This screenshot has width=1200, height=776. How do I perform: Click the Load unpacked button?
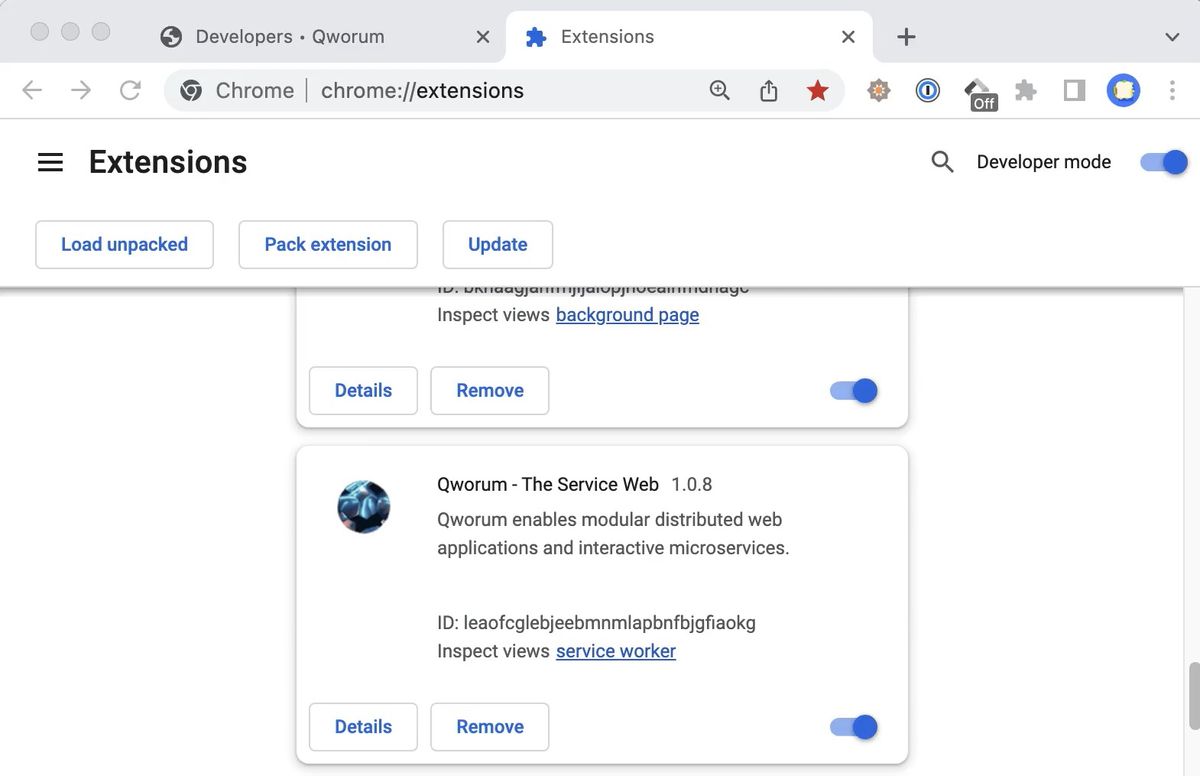click(x=124, y=245)
